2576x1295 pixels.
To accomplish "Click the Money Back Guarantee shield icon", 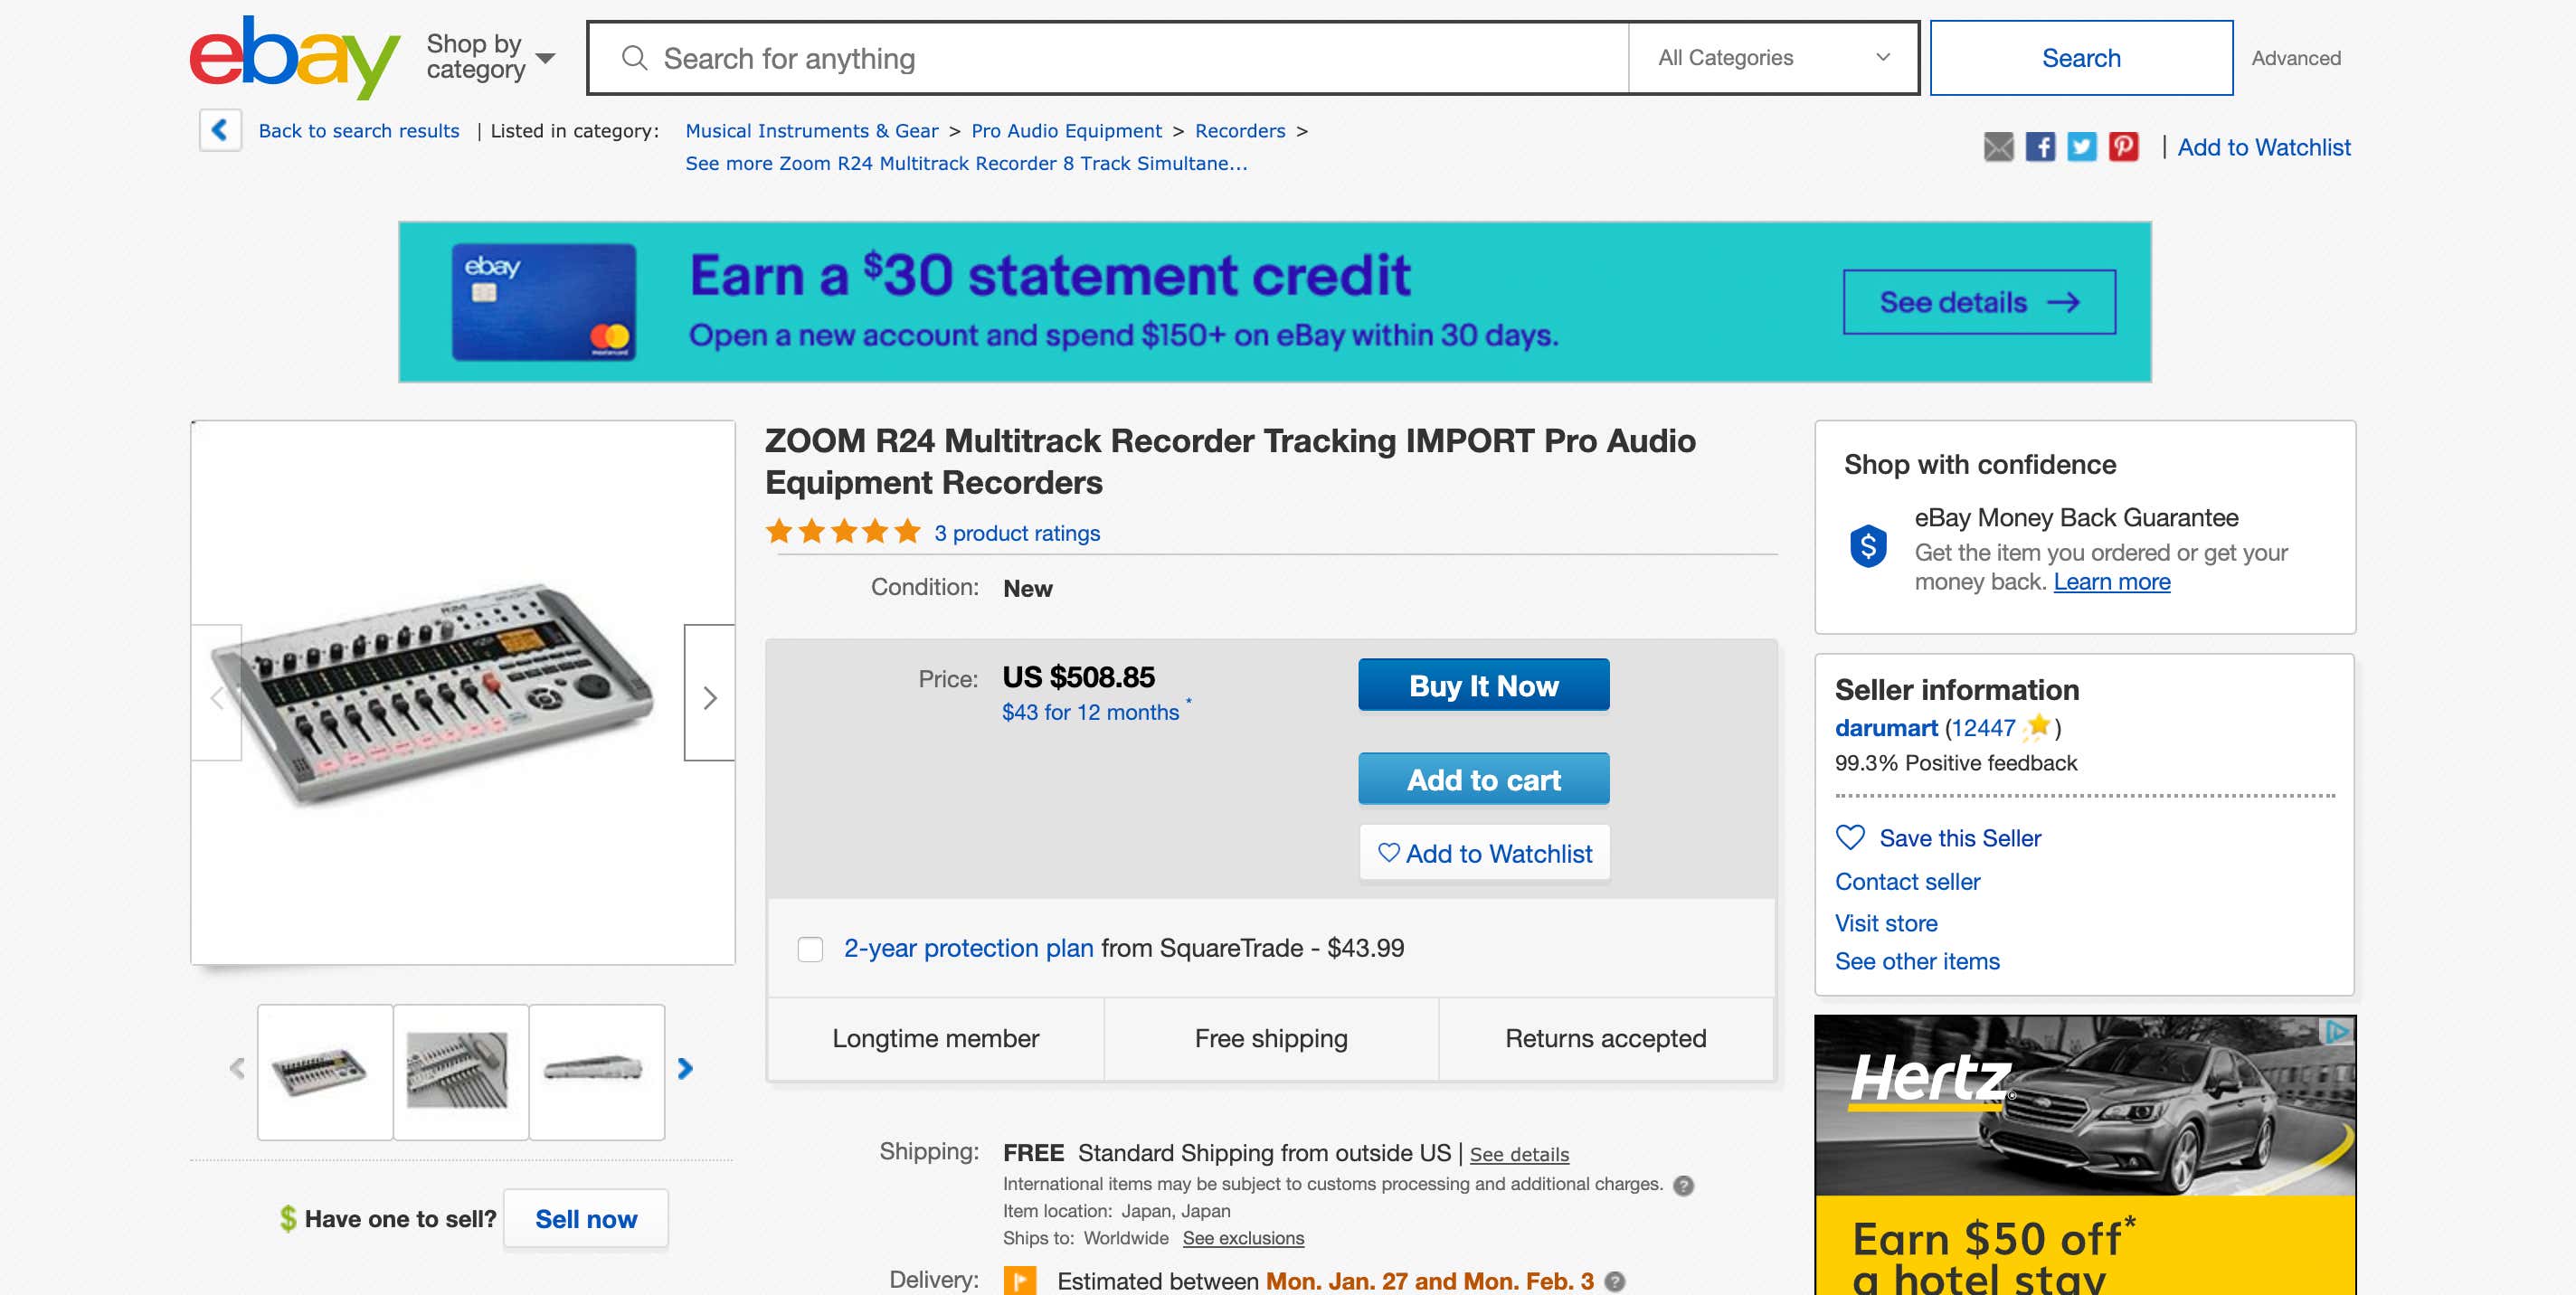I will [1868, 546].
